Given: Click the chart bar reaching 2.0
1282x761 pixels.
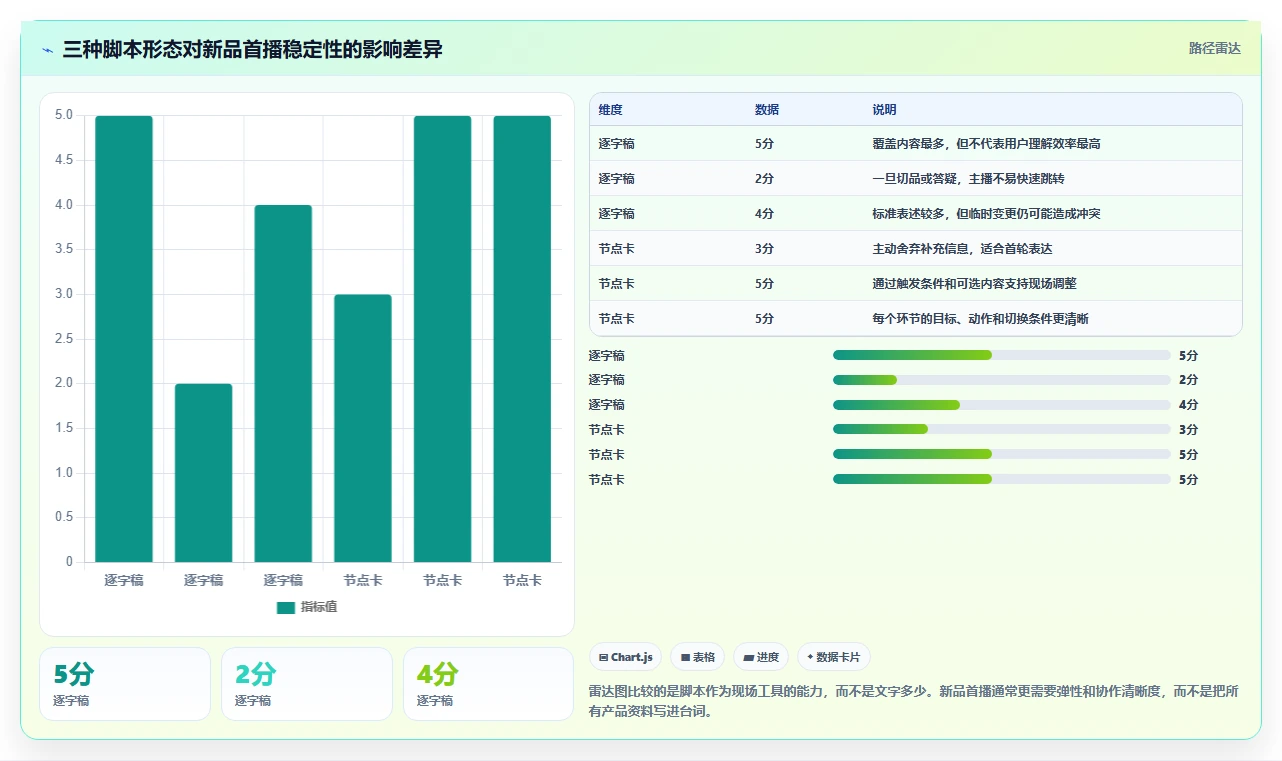Looking at the screenshot, I should click(x=204, y=473).
